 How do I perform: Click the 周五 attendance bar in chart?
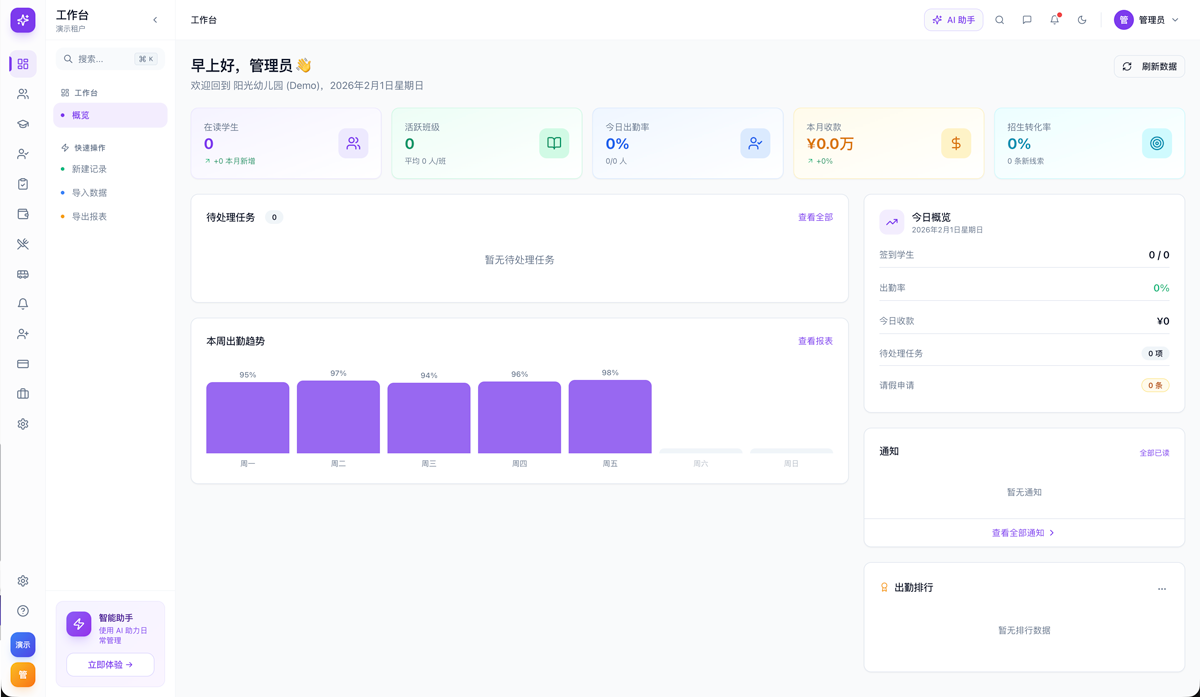(x=610, y=415)
